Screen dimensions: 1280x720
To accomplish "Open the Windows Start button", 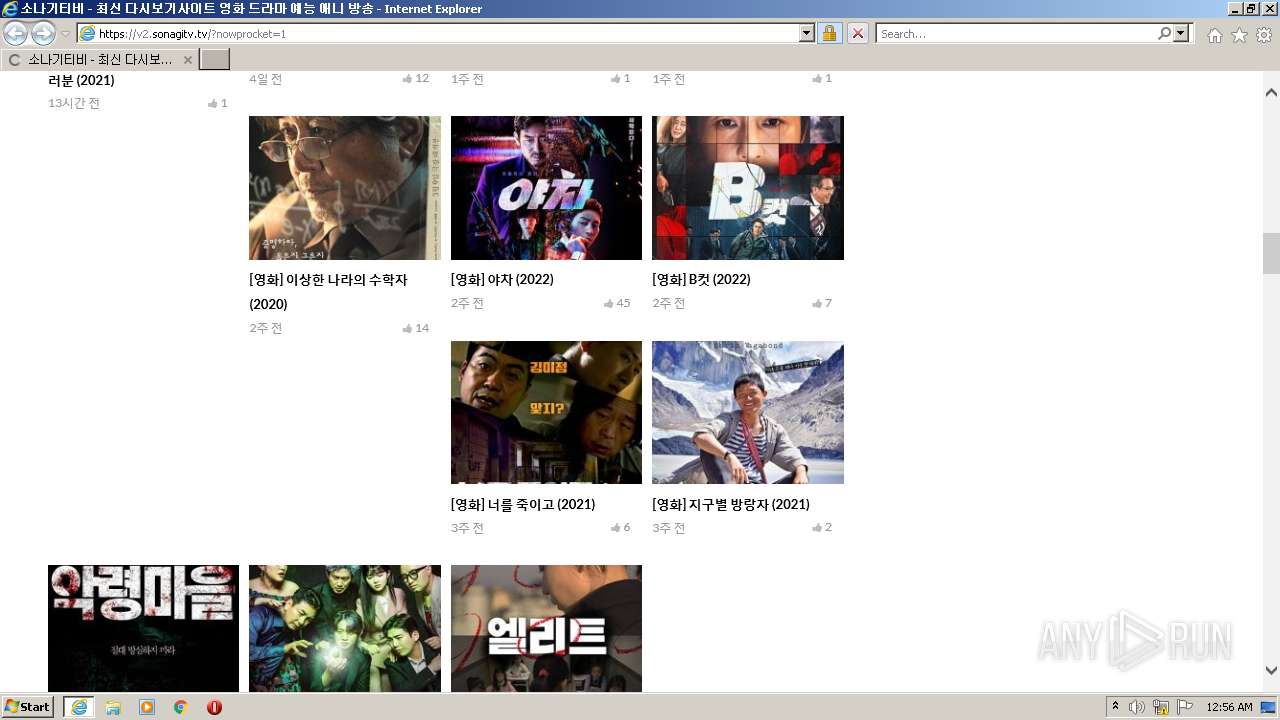I will click(28, 707).
